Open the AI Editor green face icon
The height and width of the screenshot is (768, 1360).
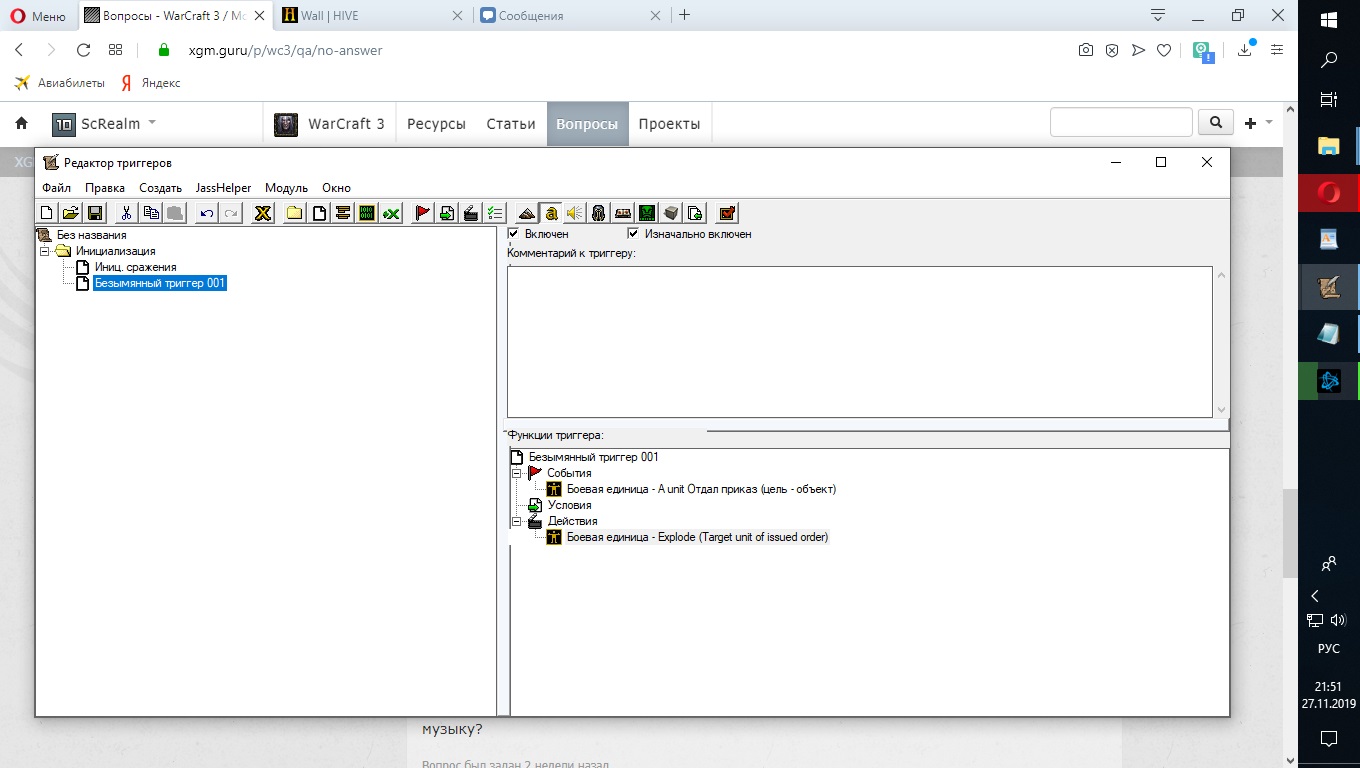[647, 212]
